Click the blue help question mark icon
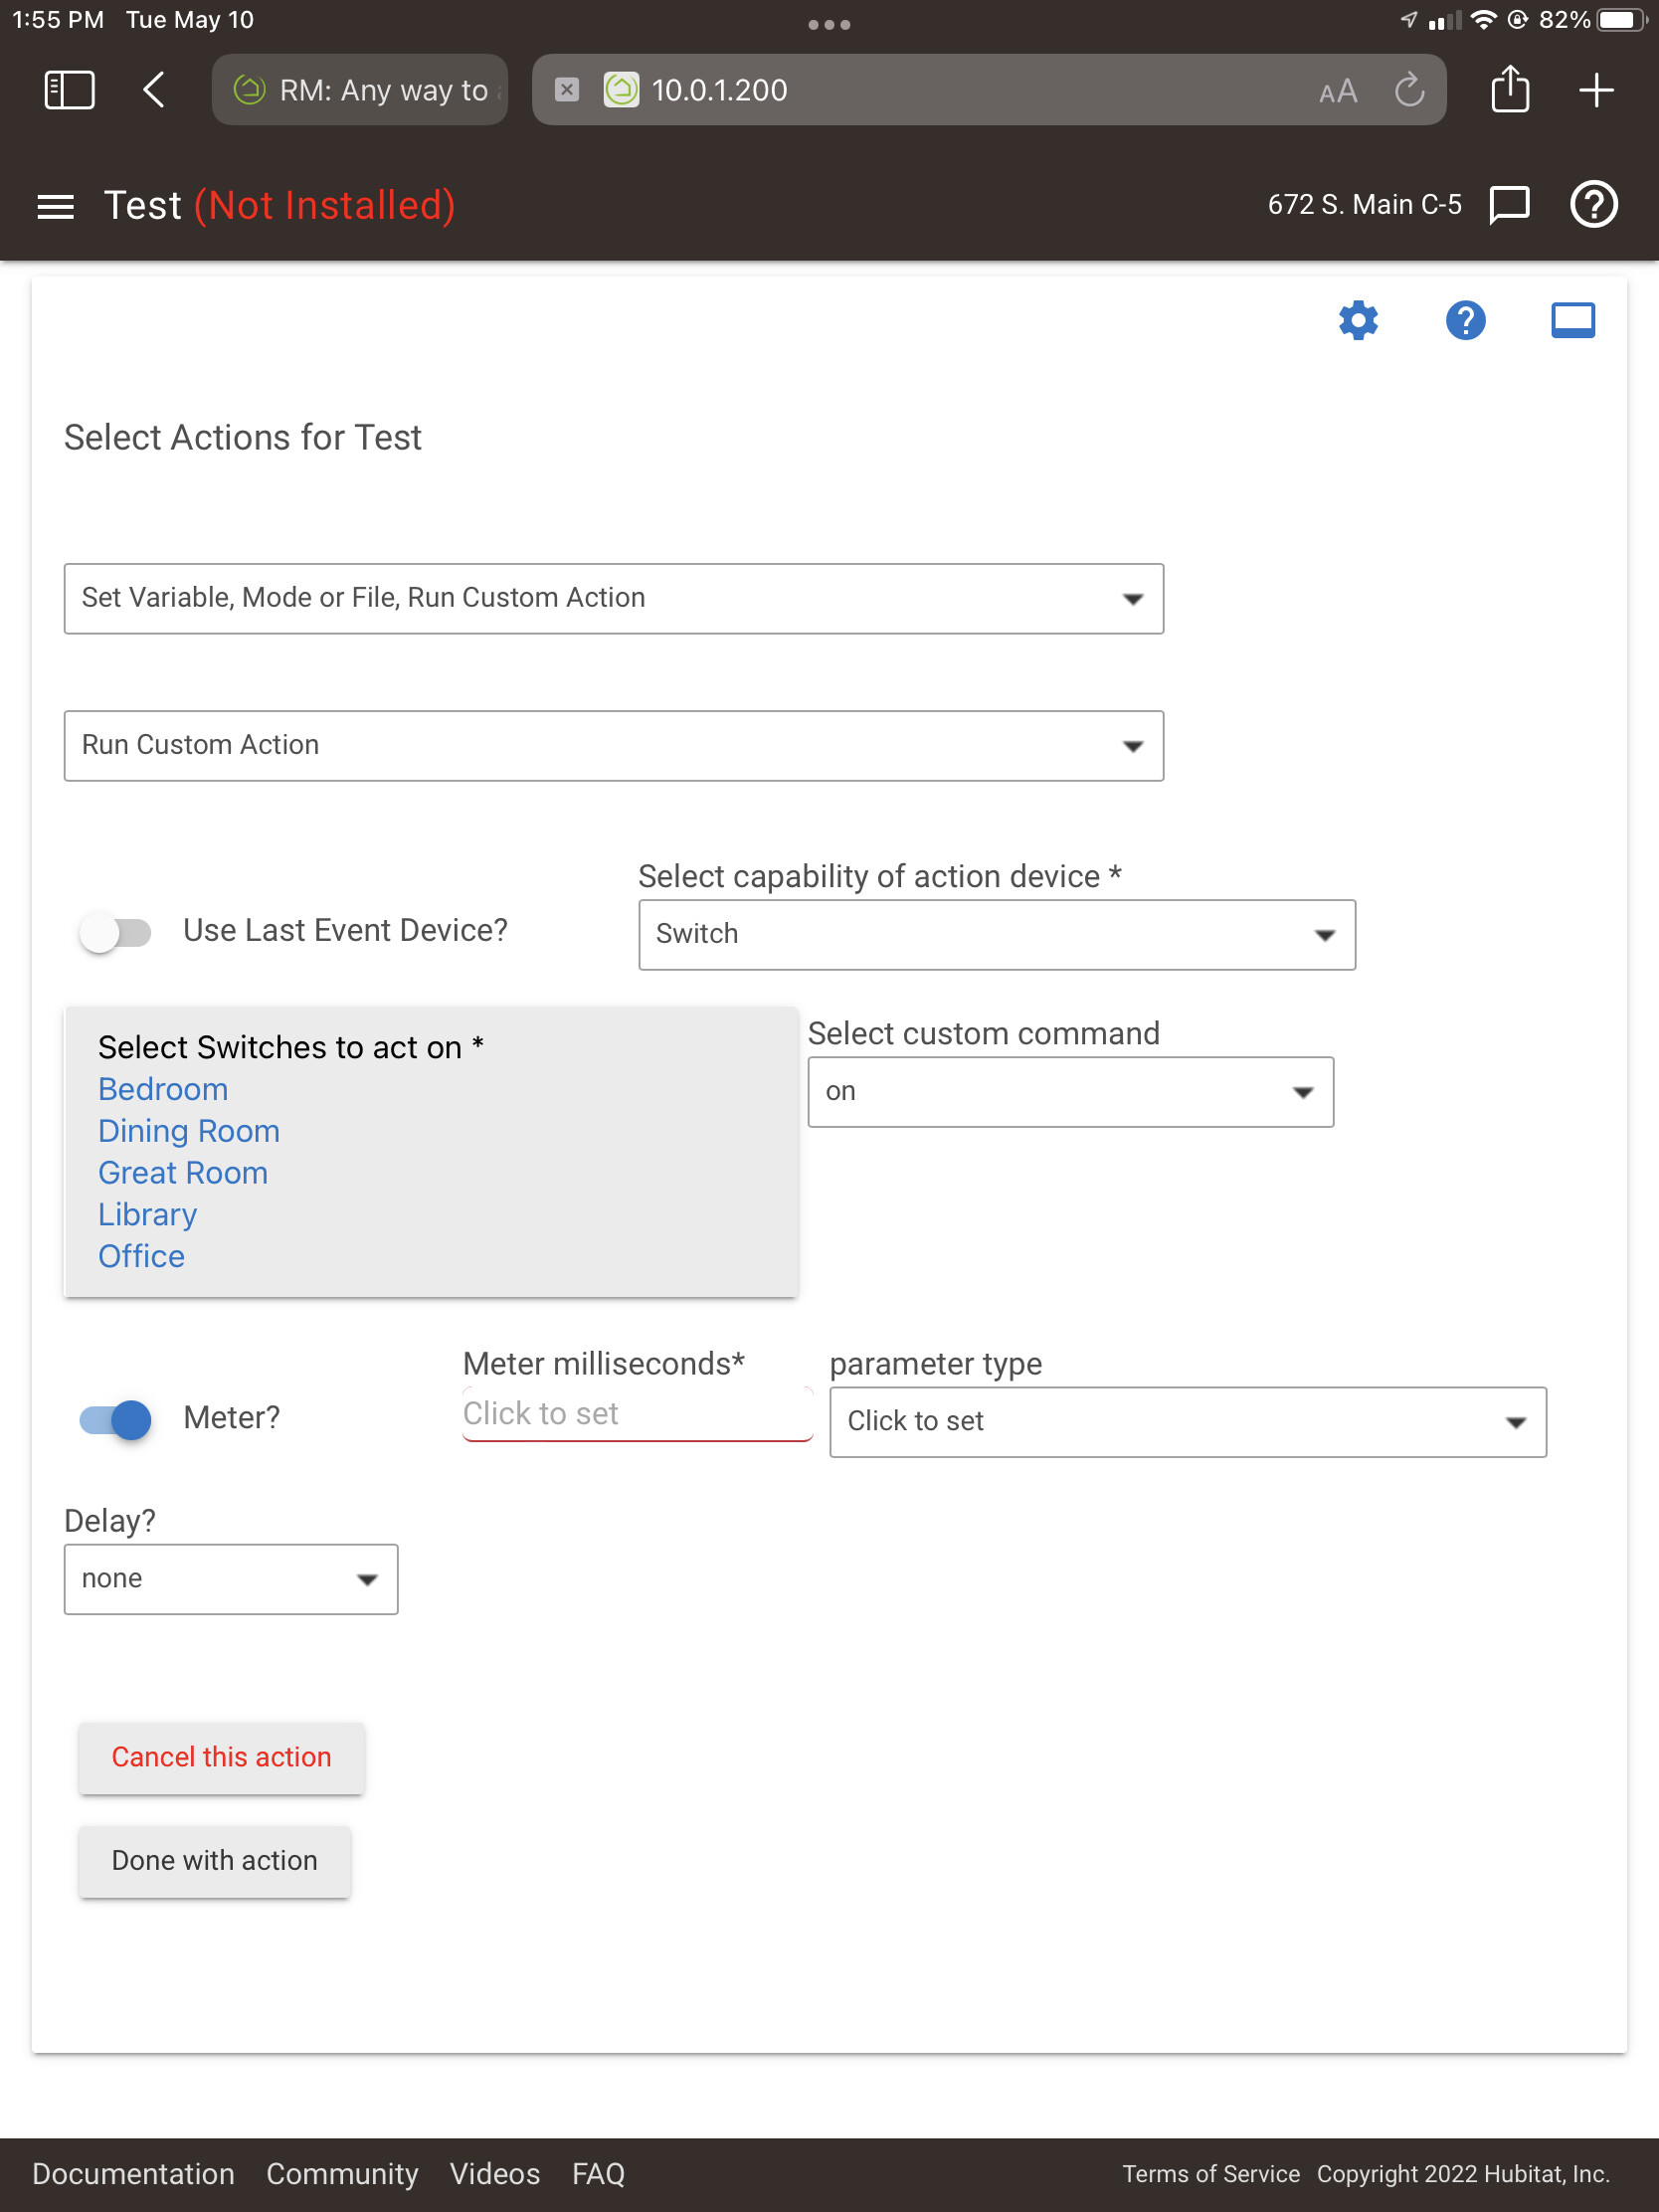1659x2212 pixels. 1465,321
